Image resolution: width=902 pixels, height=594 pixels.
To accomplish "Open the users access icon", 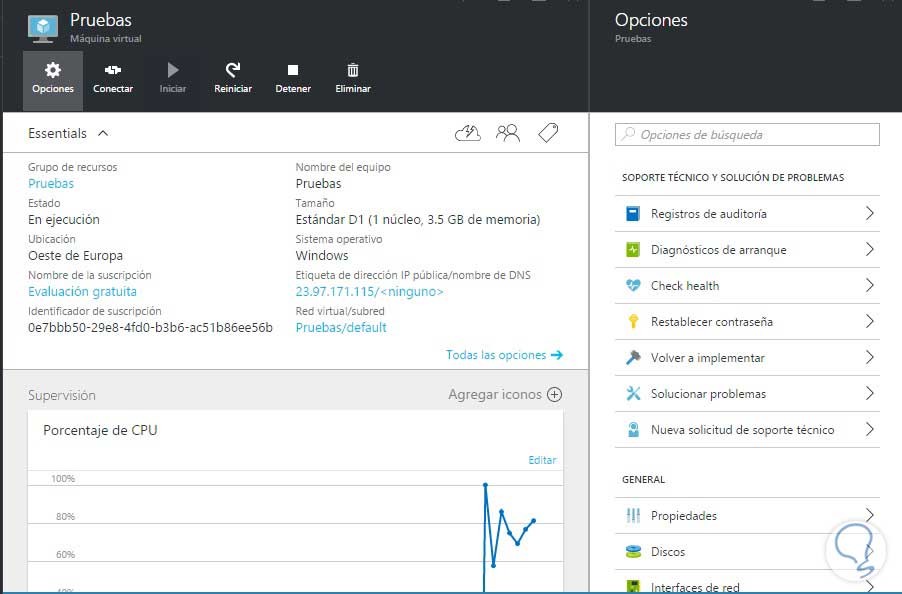I will click(508, 133).
